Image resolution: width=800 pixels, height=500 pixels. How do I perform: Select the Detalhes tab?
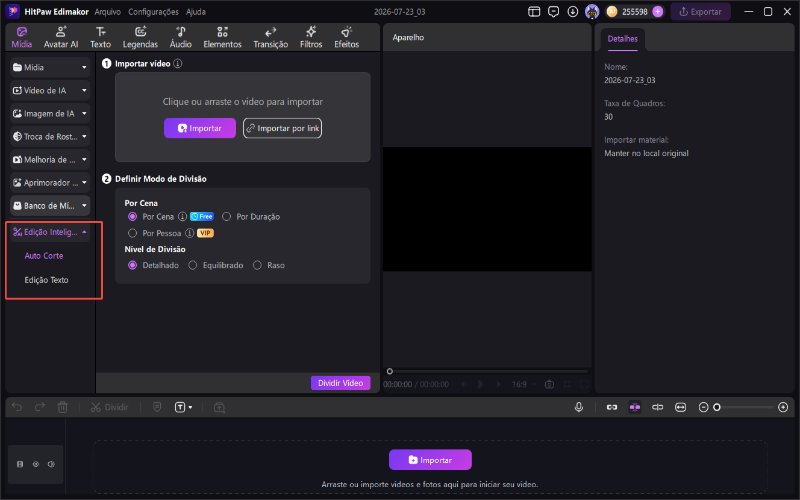[x=622, y=39]
